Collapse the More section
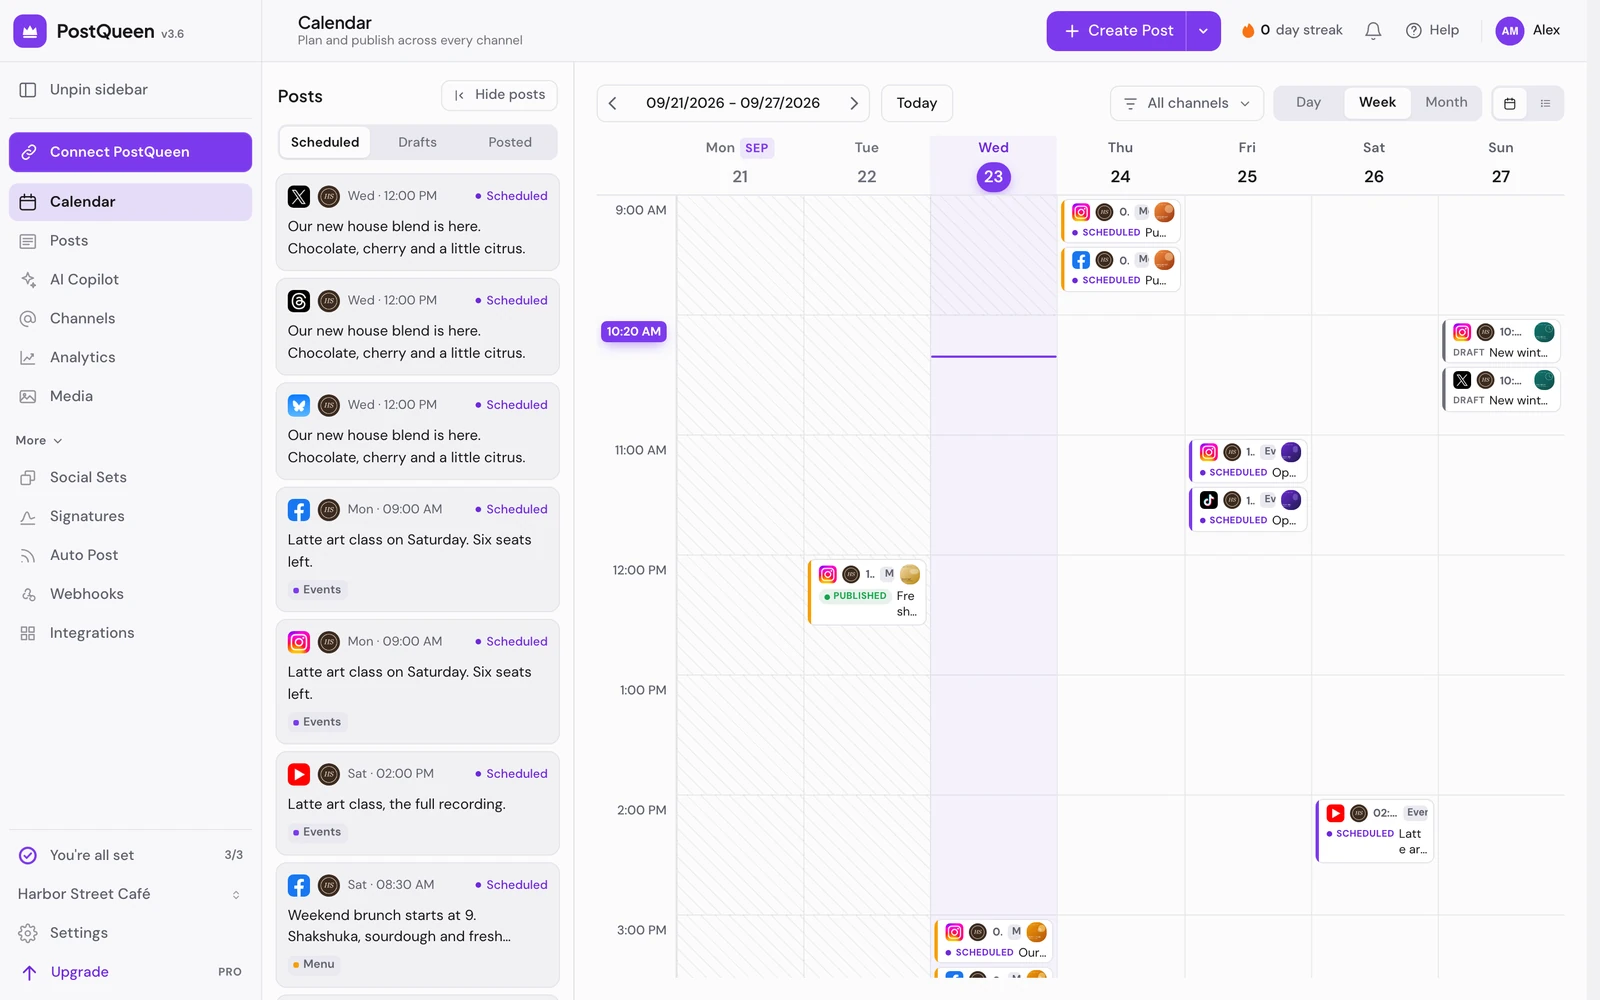 (40, 440)
